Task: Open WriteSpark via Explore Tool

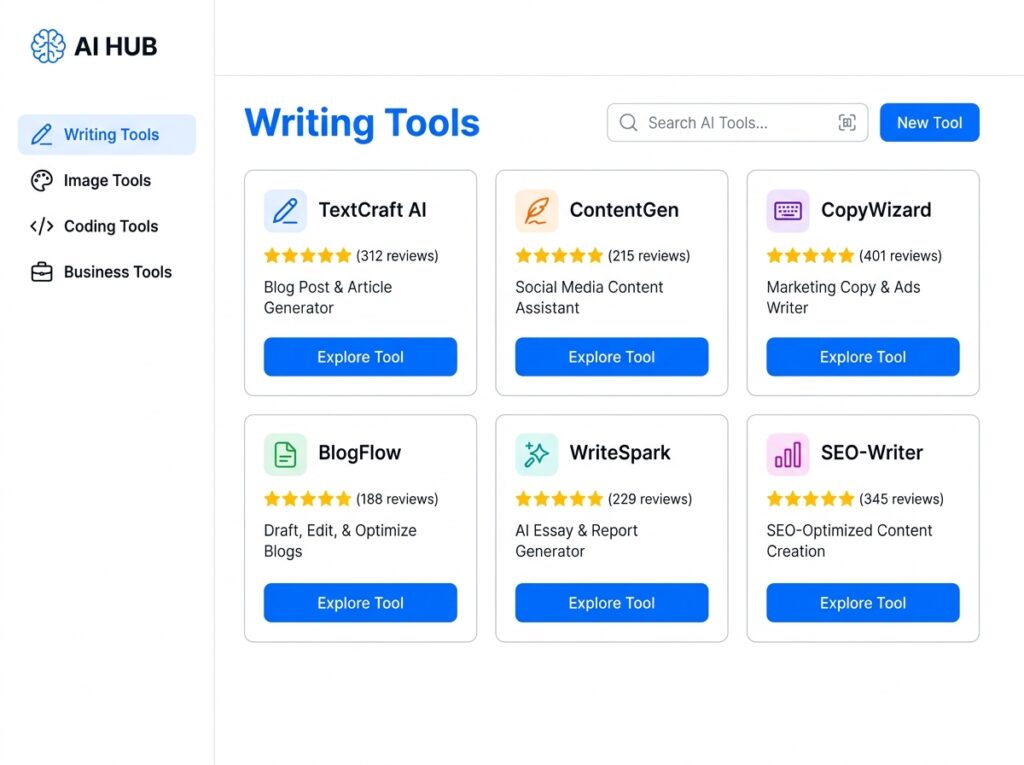Action: pyautogui.click(x=612, y=602)
